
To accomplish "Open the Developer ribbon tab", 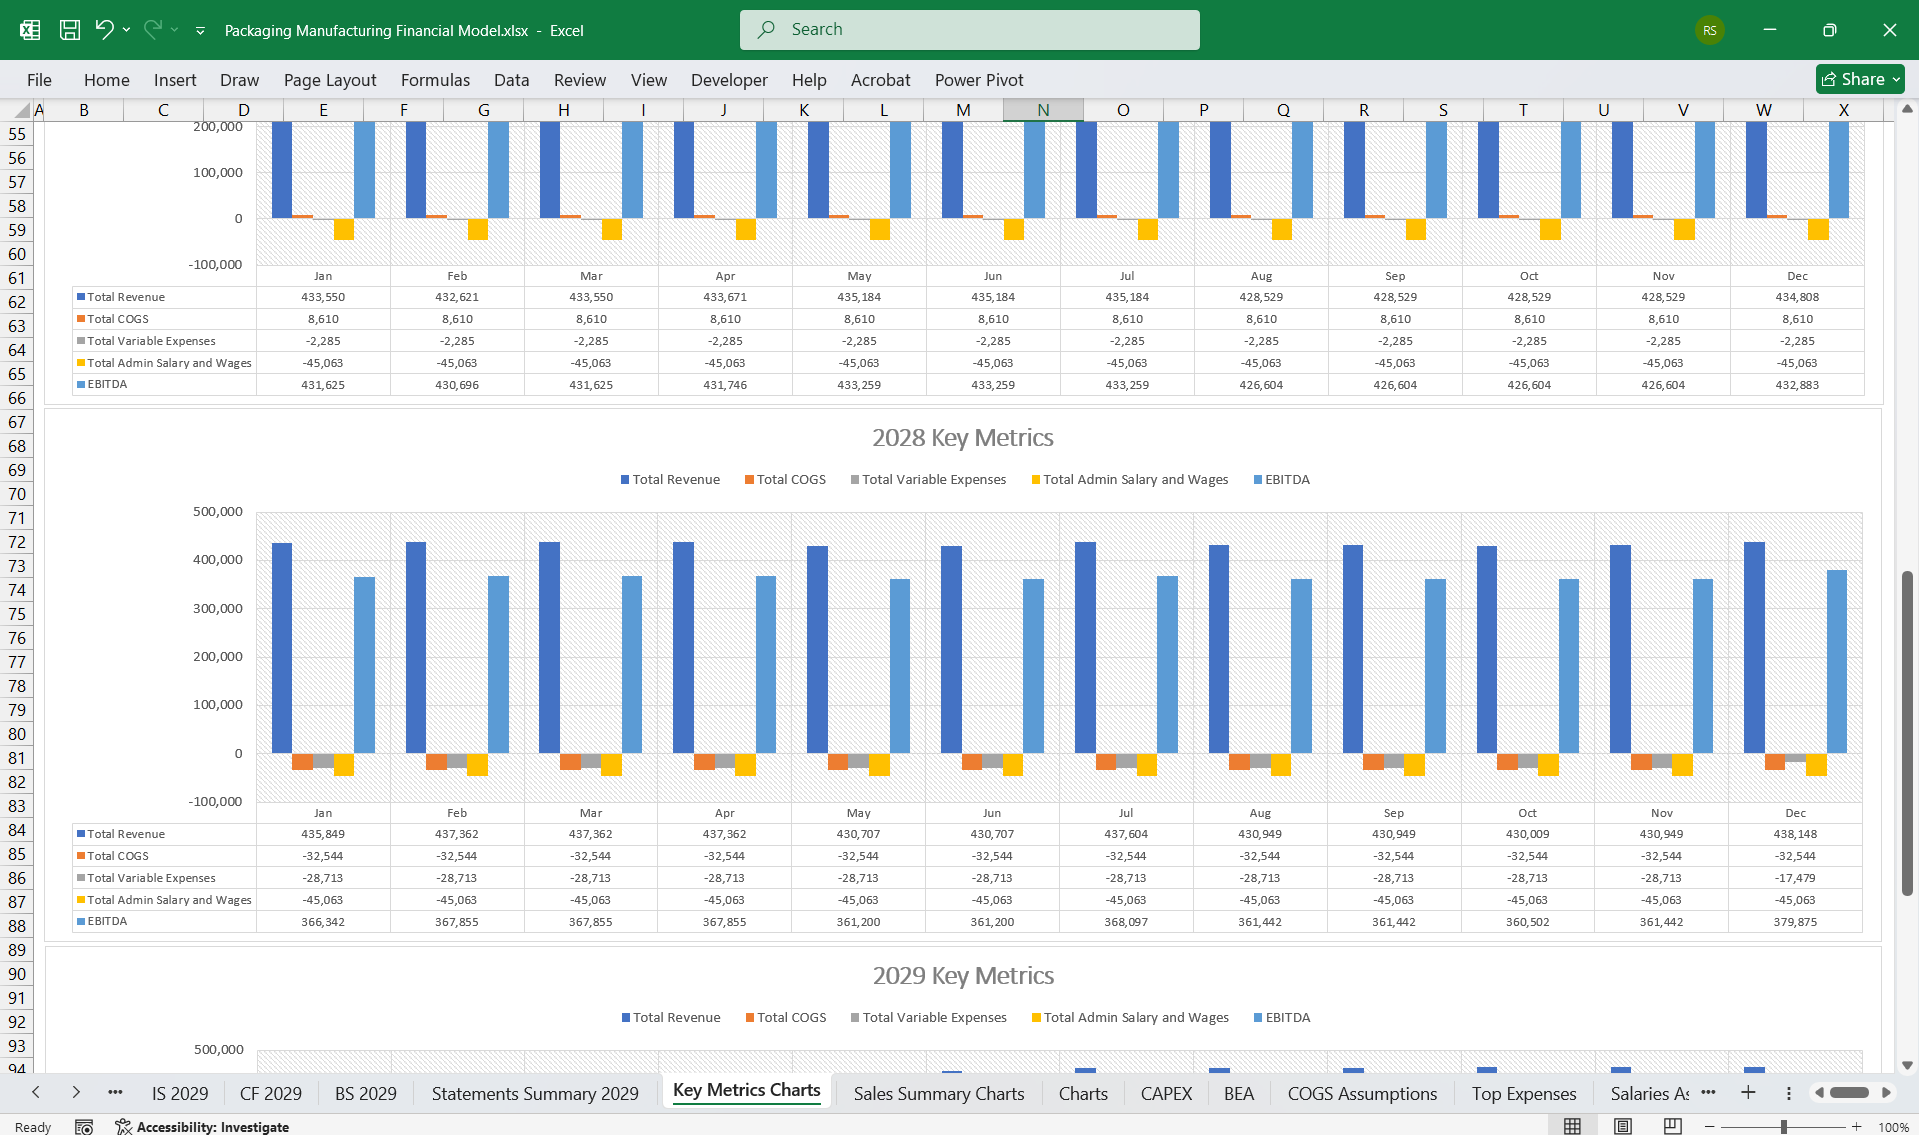I will pyautogui.click(x=729, y=80).
